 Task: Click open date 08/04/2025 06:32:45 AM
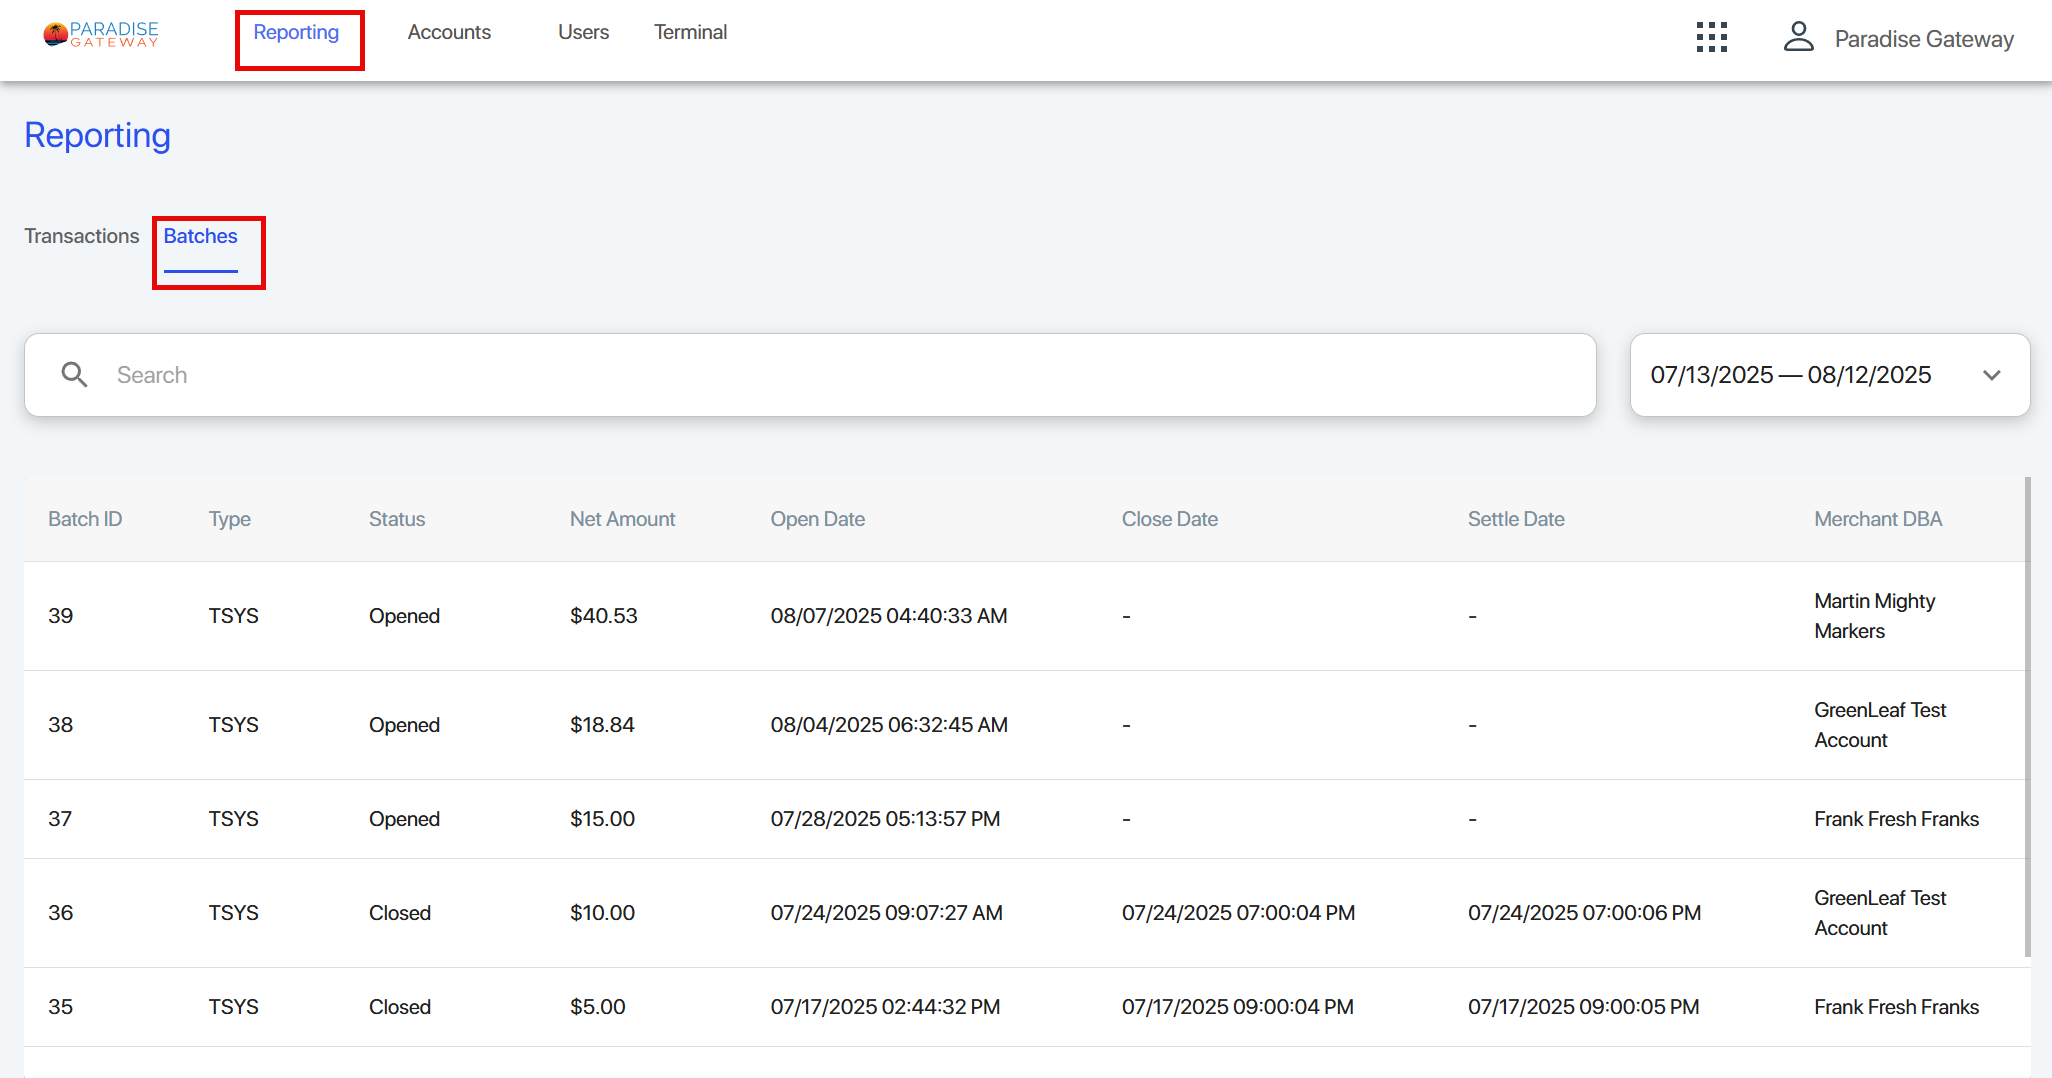(888, 725)
